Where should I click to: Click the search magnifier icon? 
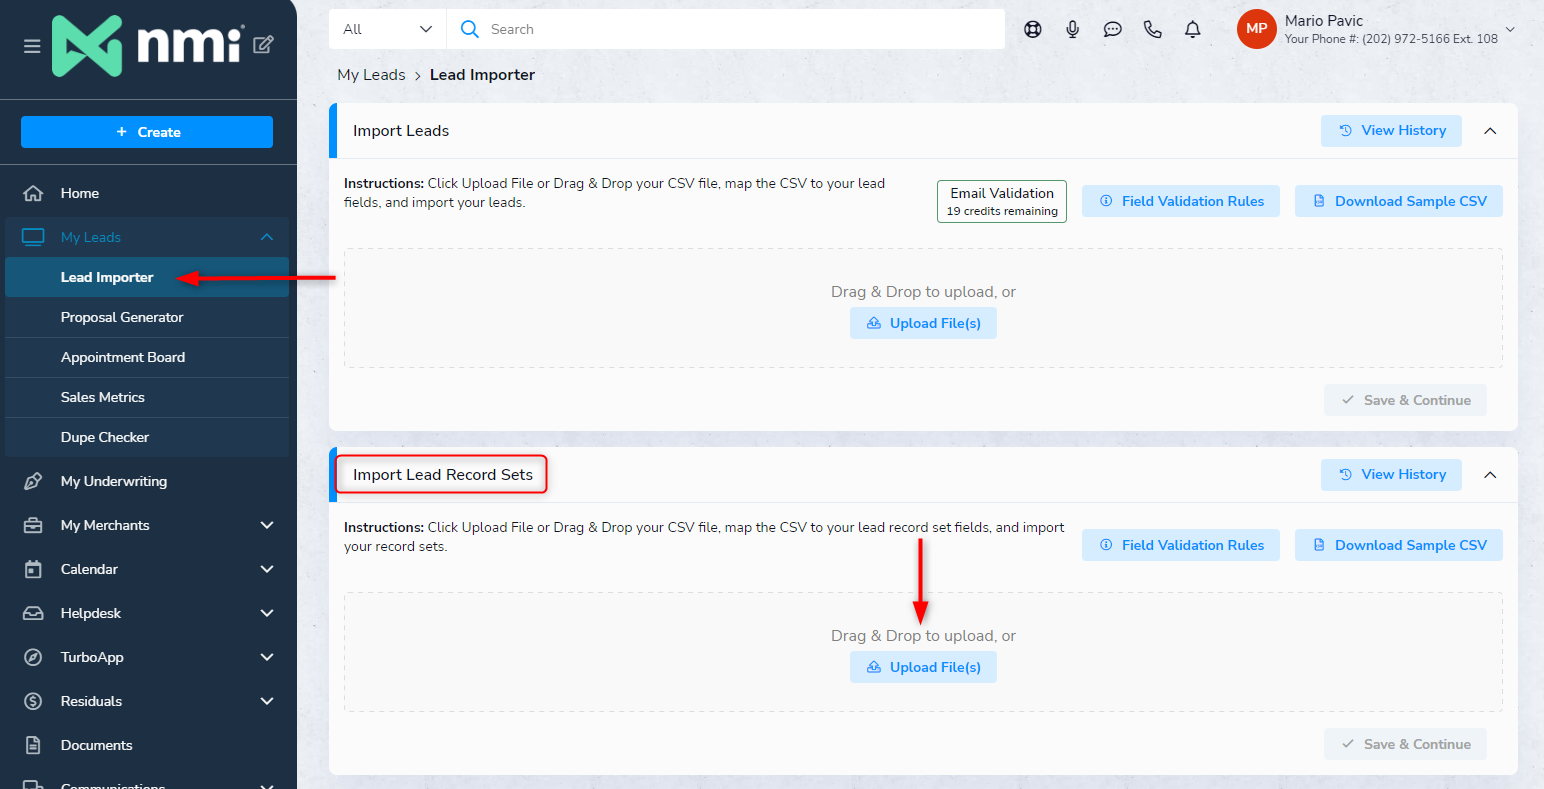click(x=469, y=29)
